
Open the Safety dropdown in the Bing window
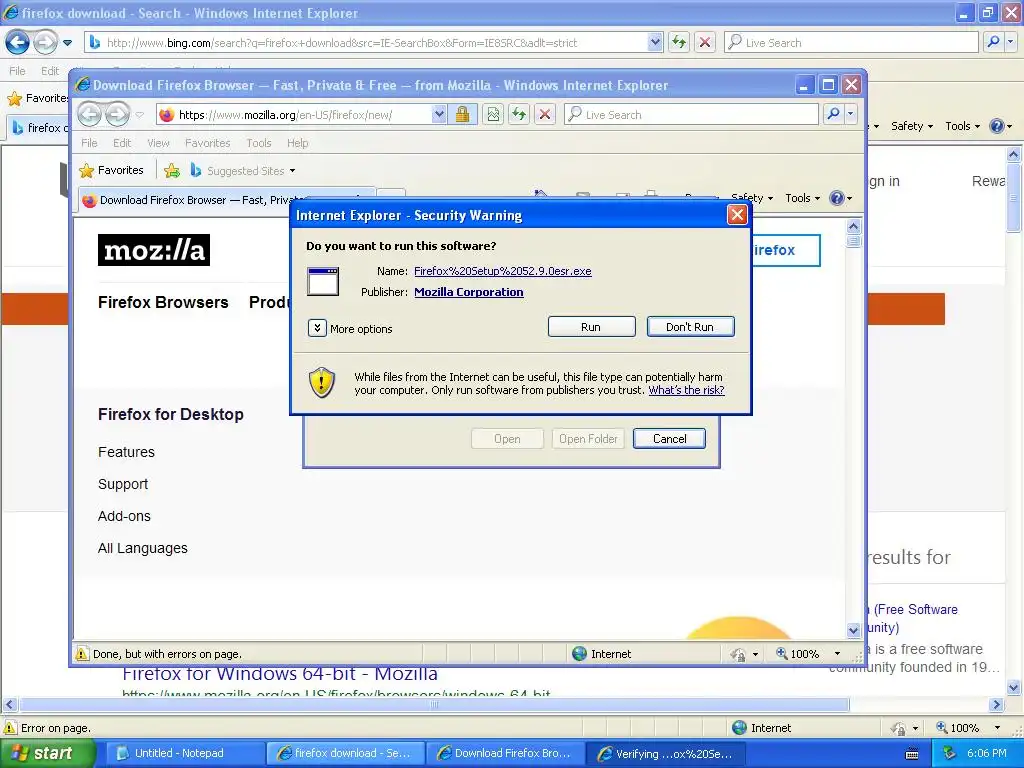(x=912, y=126)
